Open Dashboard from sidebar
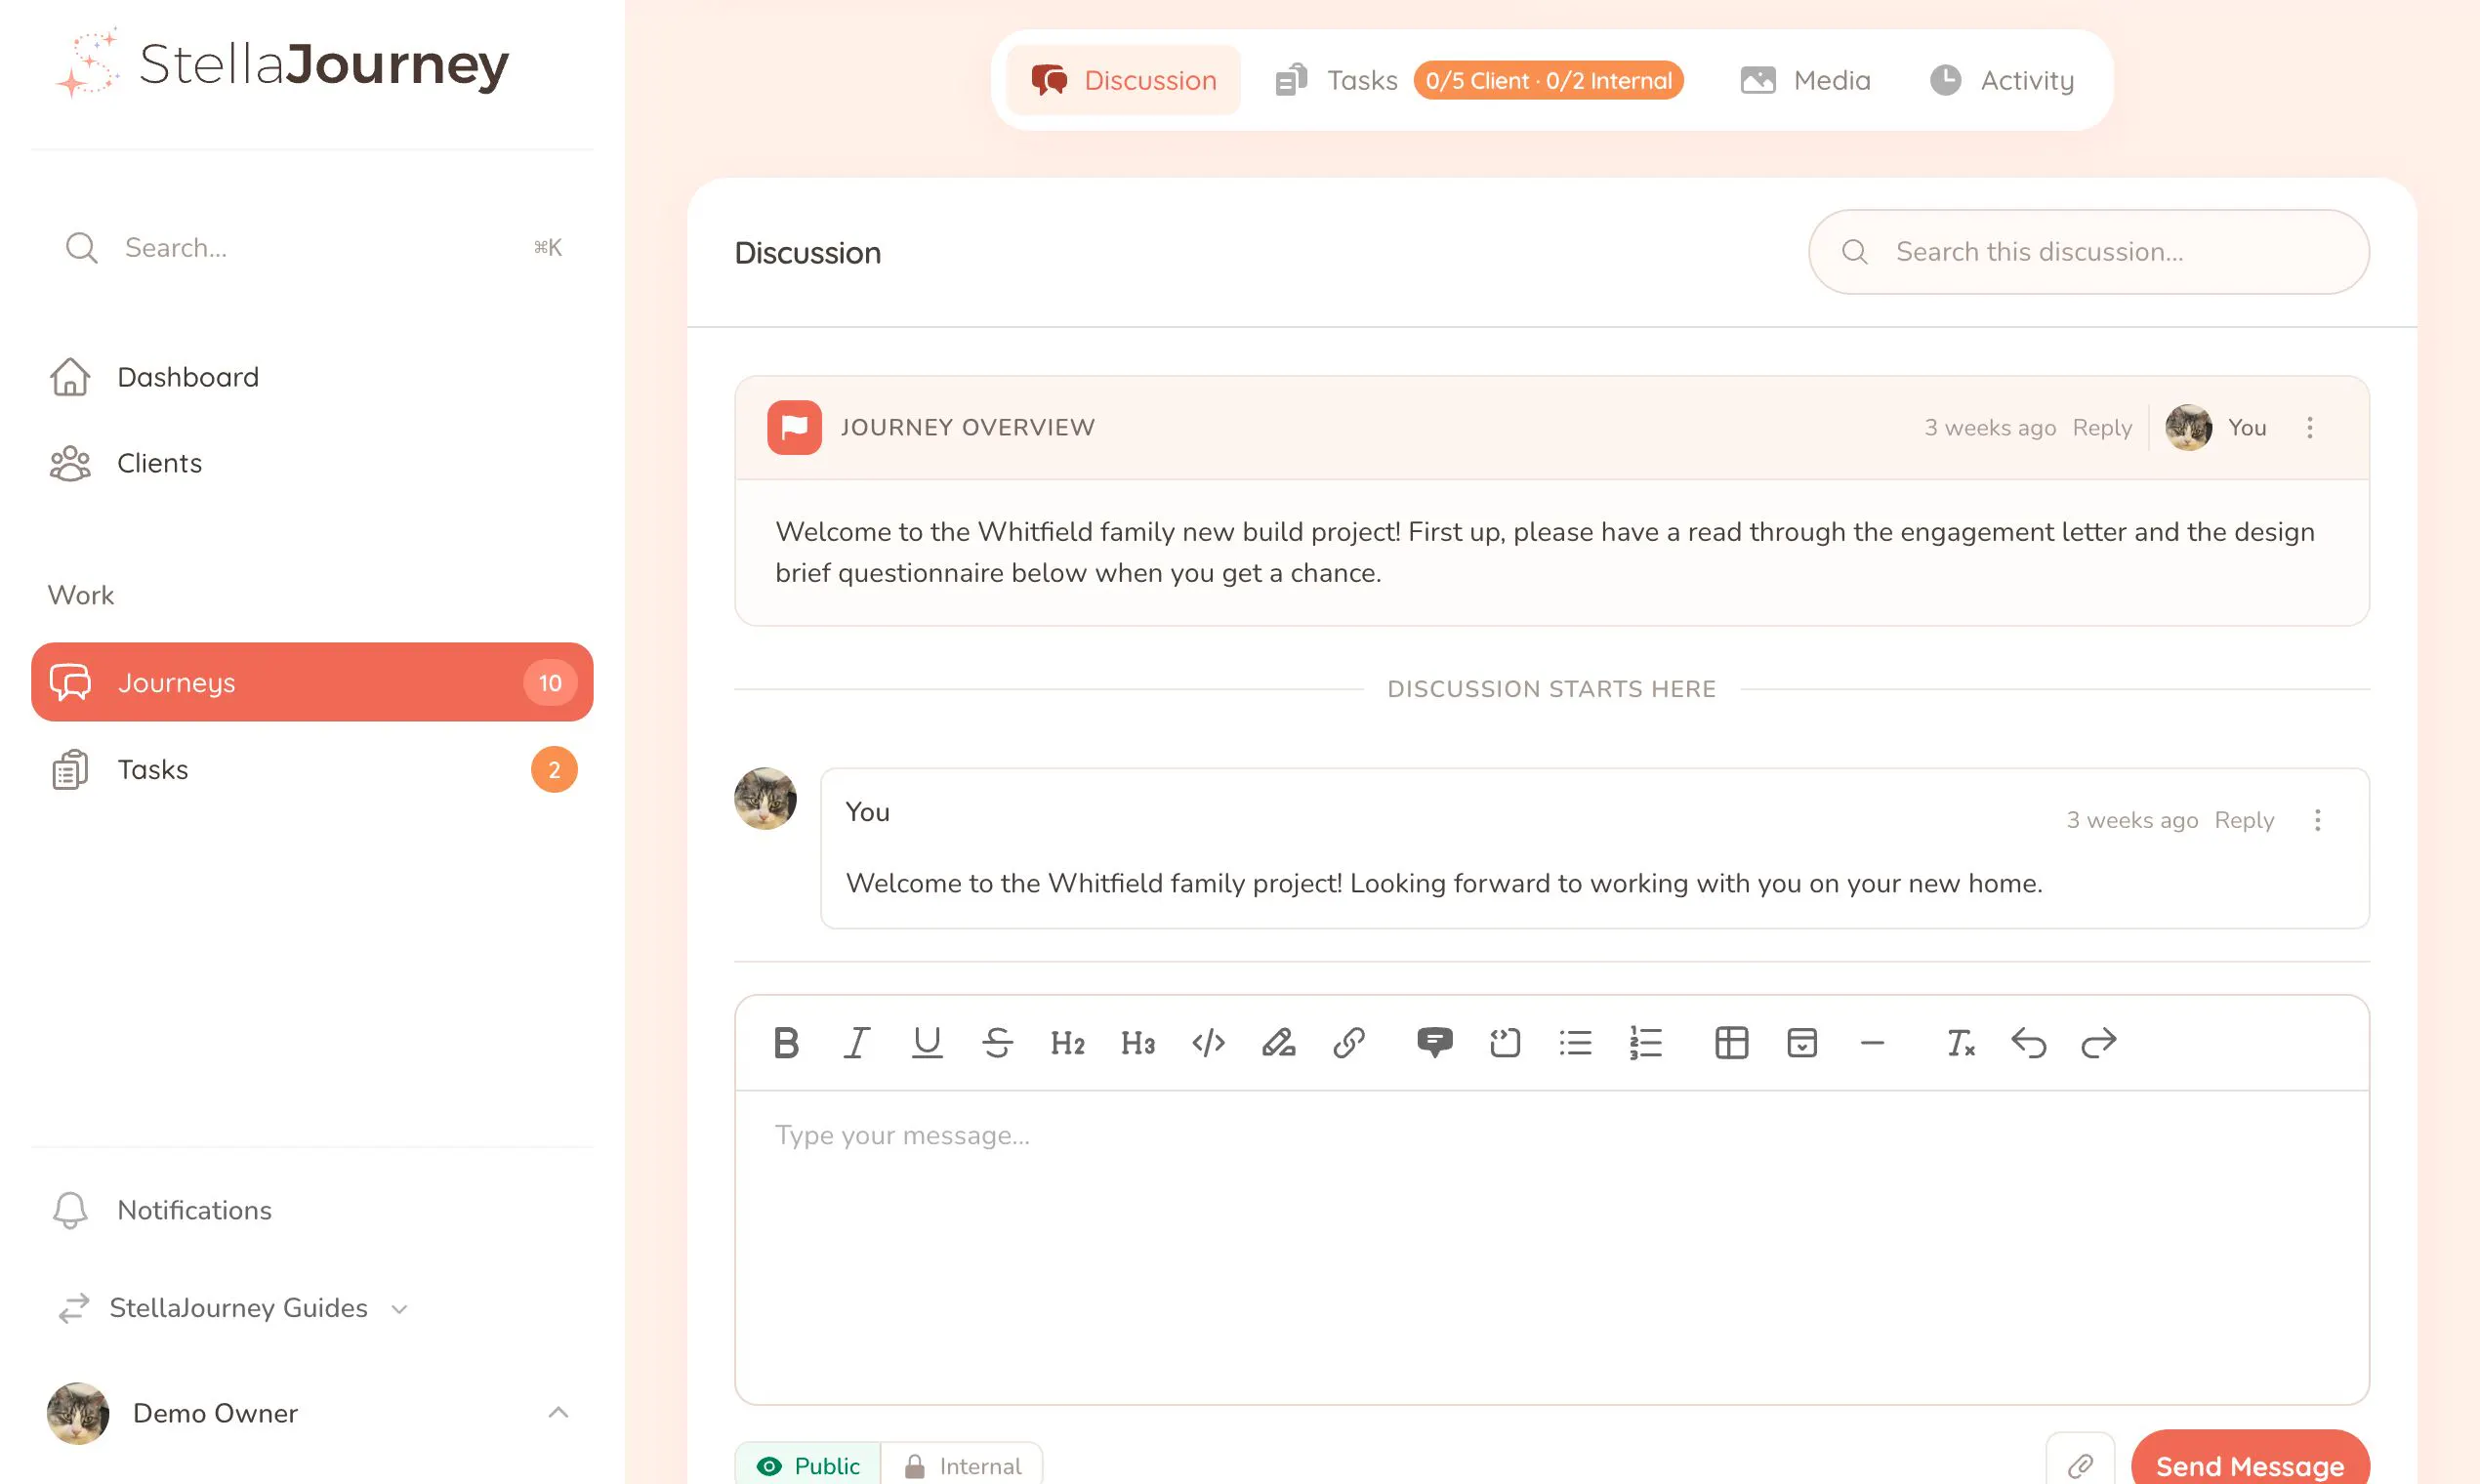Viewport: 2480px width, 1484px height. (x=312, y=377)
